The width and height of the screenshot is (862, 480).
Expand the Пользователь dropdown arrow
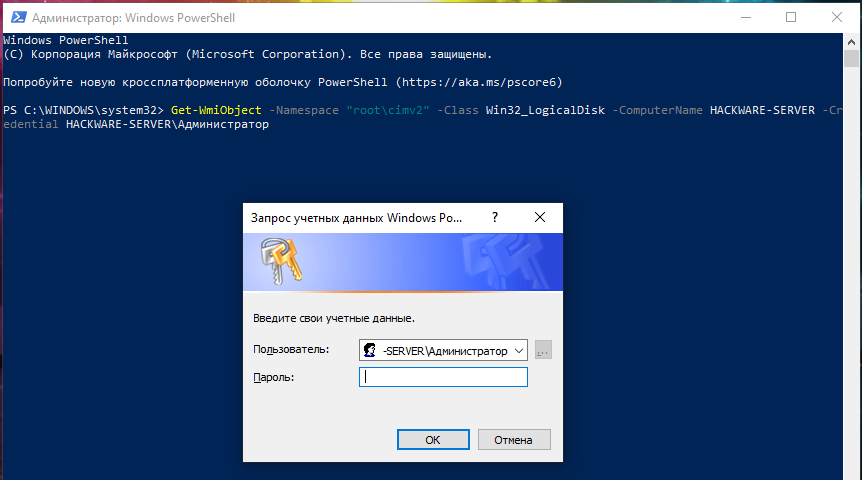coord(518,351)
